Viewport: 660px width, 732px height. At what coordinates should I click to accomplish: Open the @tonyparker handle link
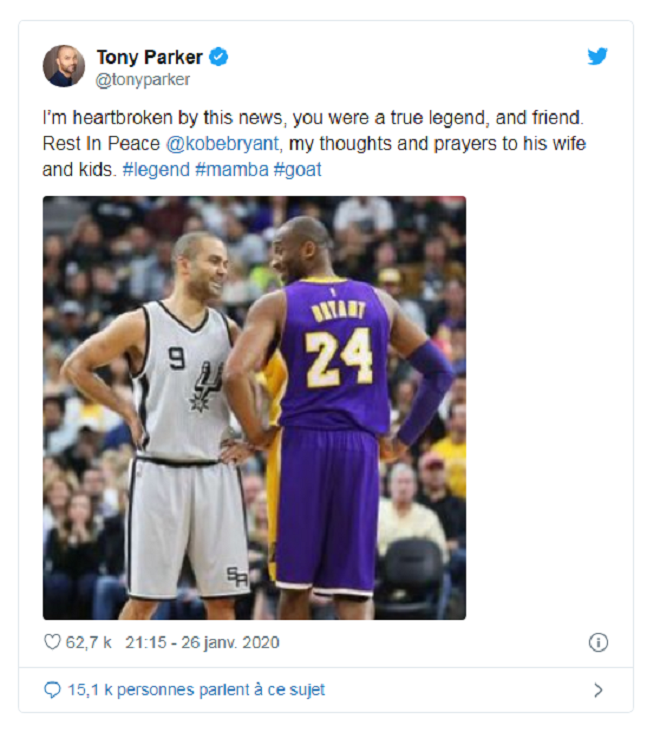tap(143, 79)
